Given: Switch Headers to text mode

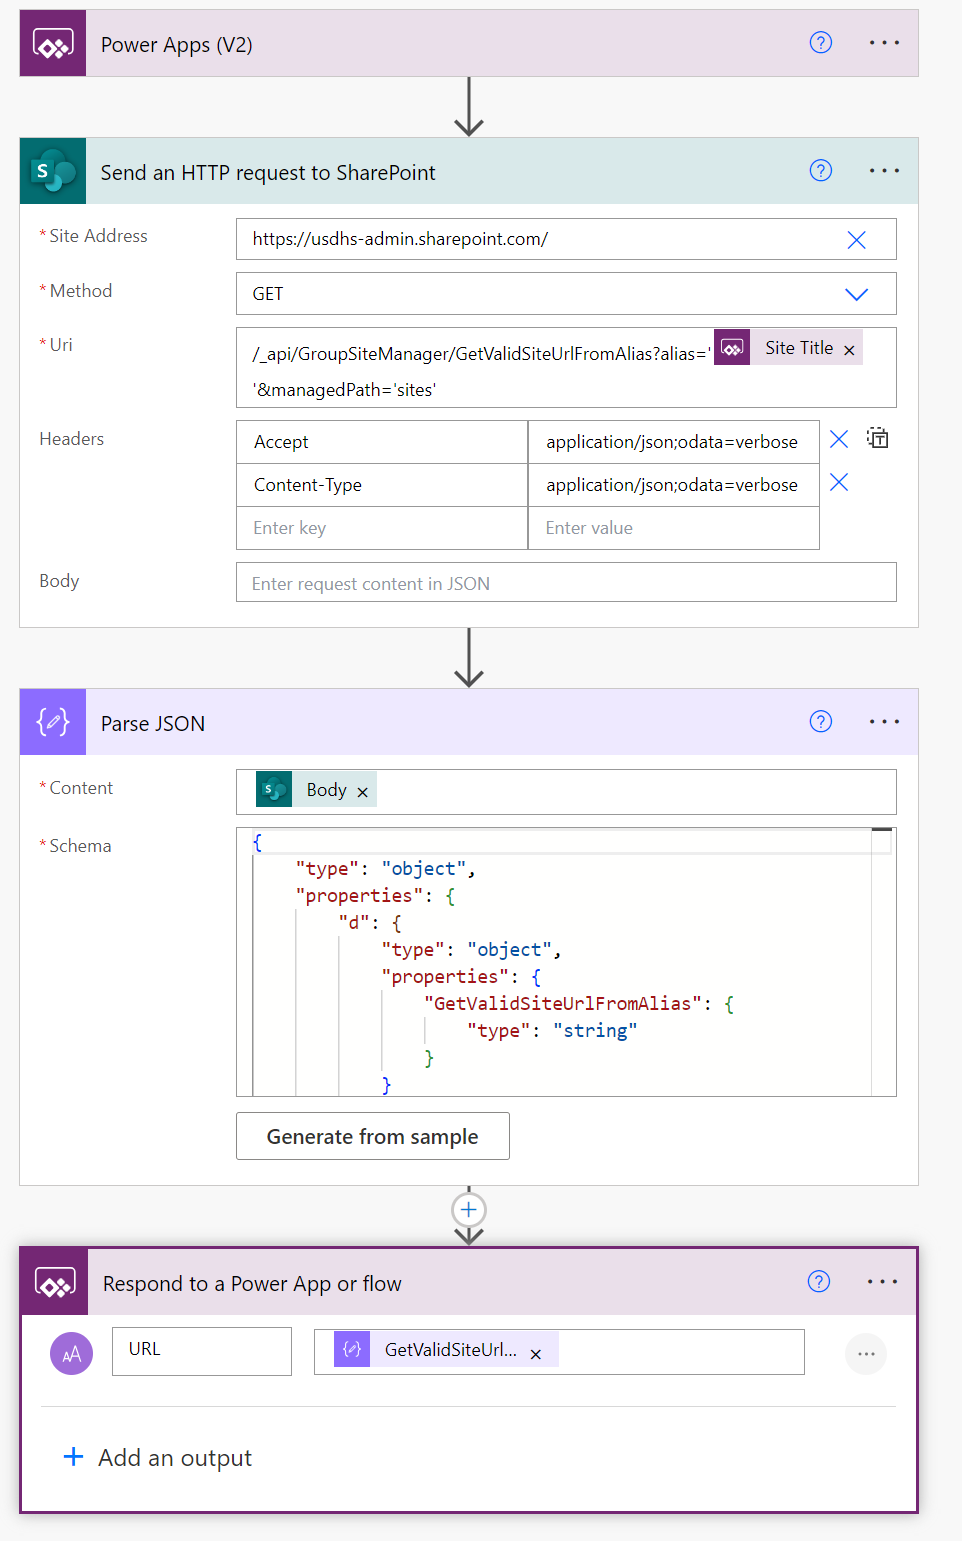Looking at the screenshot, I should (x=877, y=438).
